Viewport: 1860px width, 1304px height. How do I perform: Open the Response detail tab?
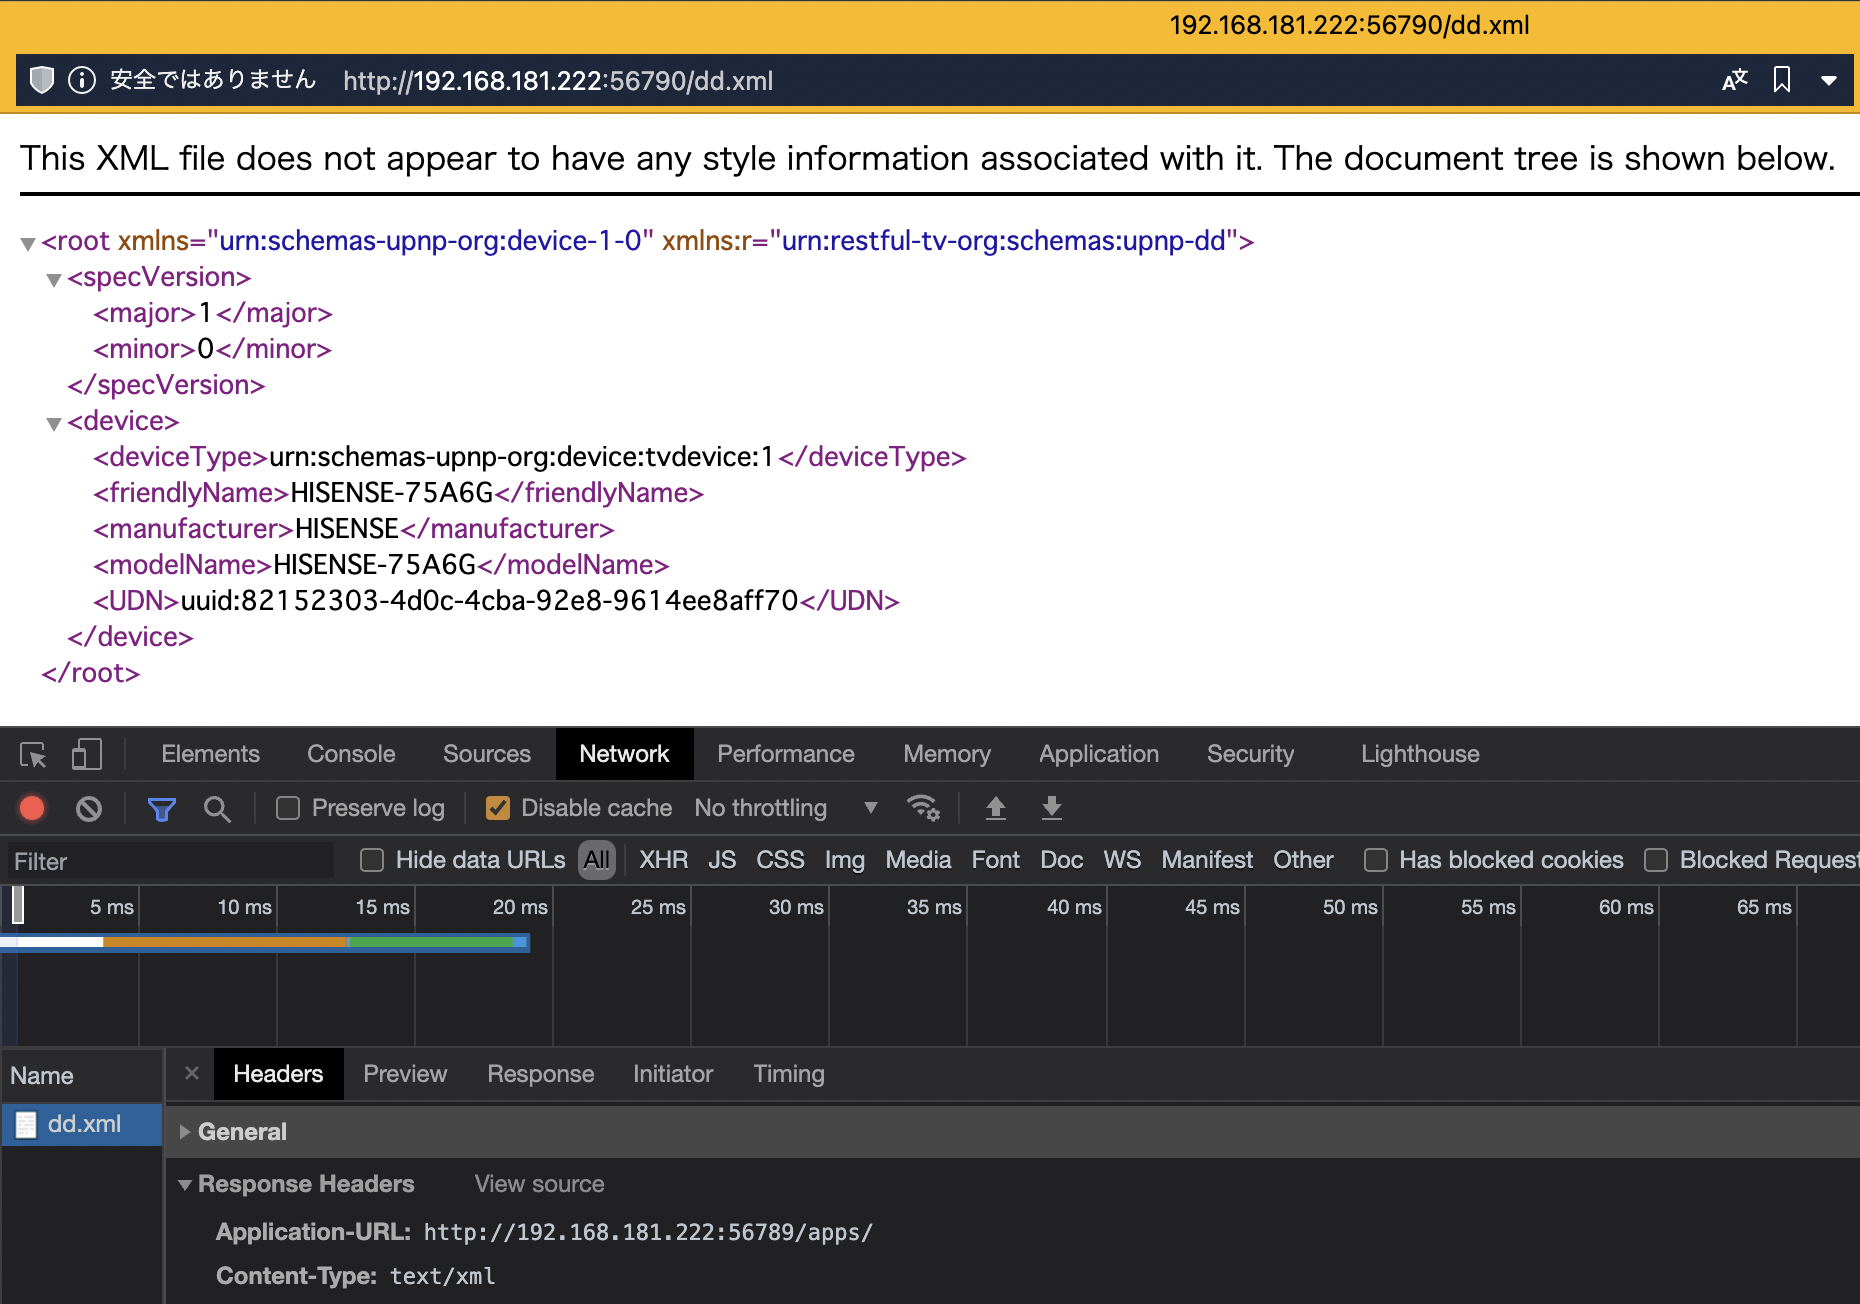(540, 1074)
